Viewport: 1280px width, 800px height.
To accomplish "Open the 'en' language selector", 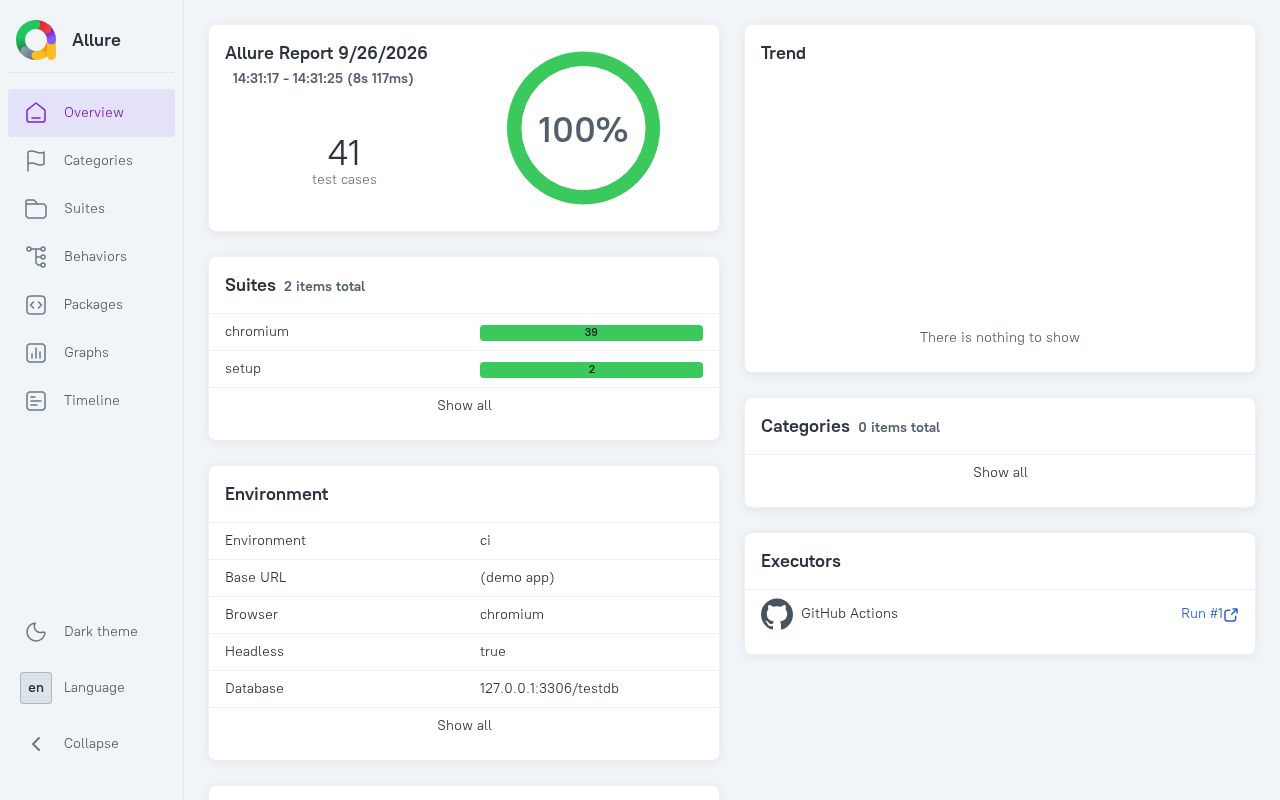I will (x=36, y=688).
